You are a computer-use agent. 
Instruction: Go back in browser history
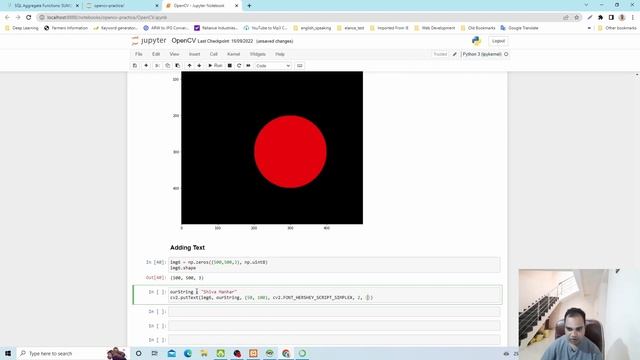click(7, 18)
